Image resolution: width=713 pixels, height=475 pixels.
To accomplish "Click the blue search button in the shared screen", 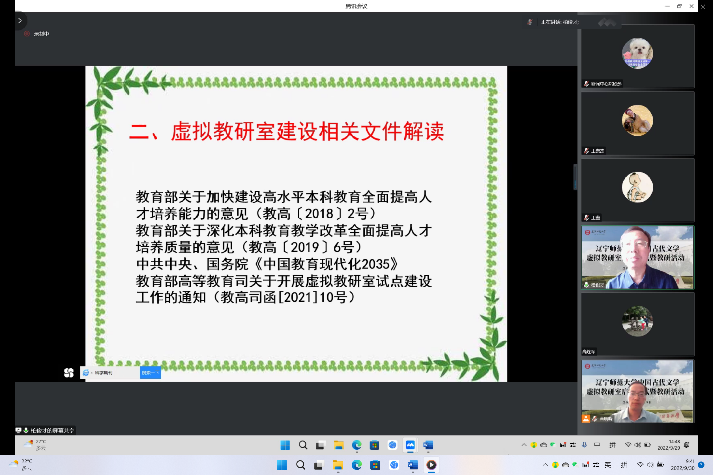I will [150, 373].
